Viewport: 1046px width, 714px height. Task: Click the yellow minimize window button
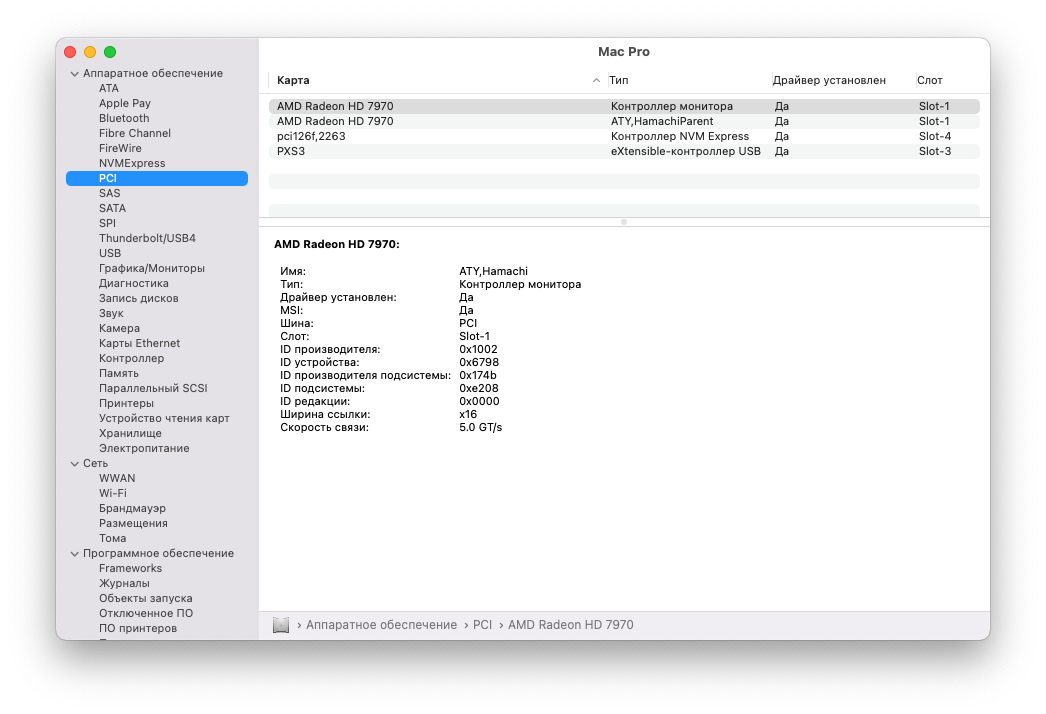coord(90,52)
